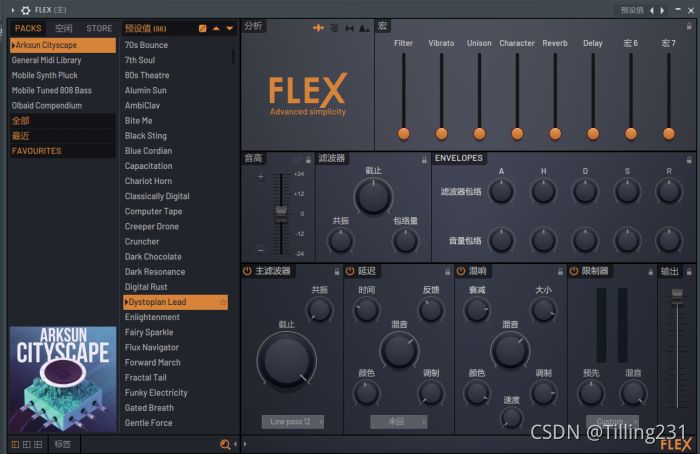Open the plugin settings gear icon
Image resolution: width=700 pixels, height=454 pixels.
point(26,10)
